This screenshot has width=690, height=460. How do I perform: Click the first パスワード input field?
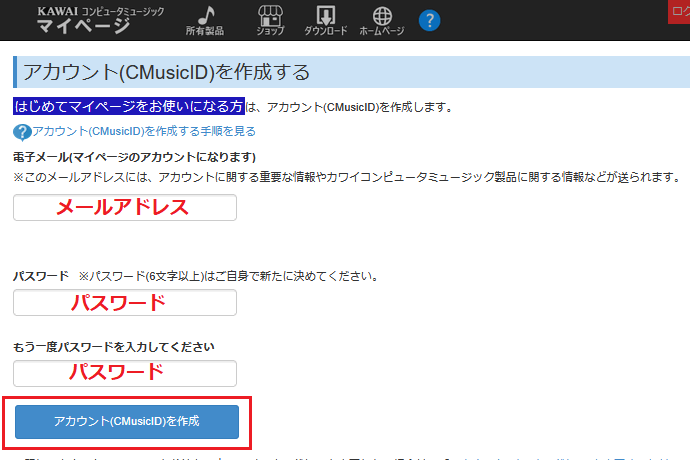(125, 302)
